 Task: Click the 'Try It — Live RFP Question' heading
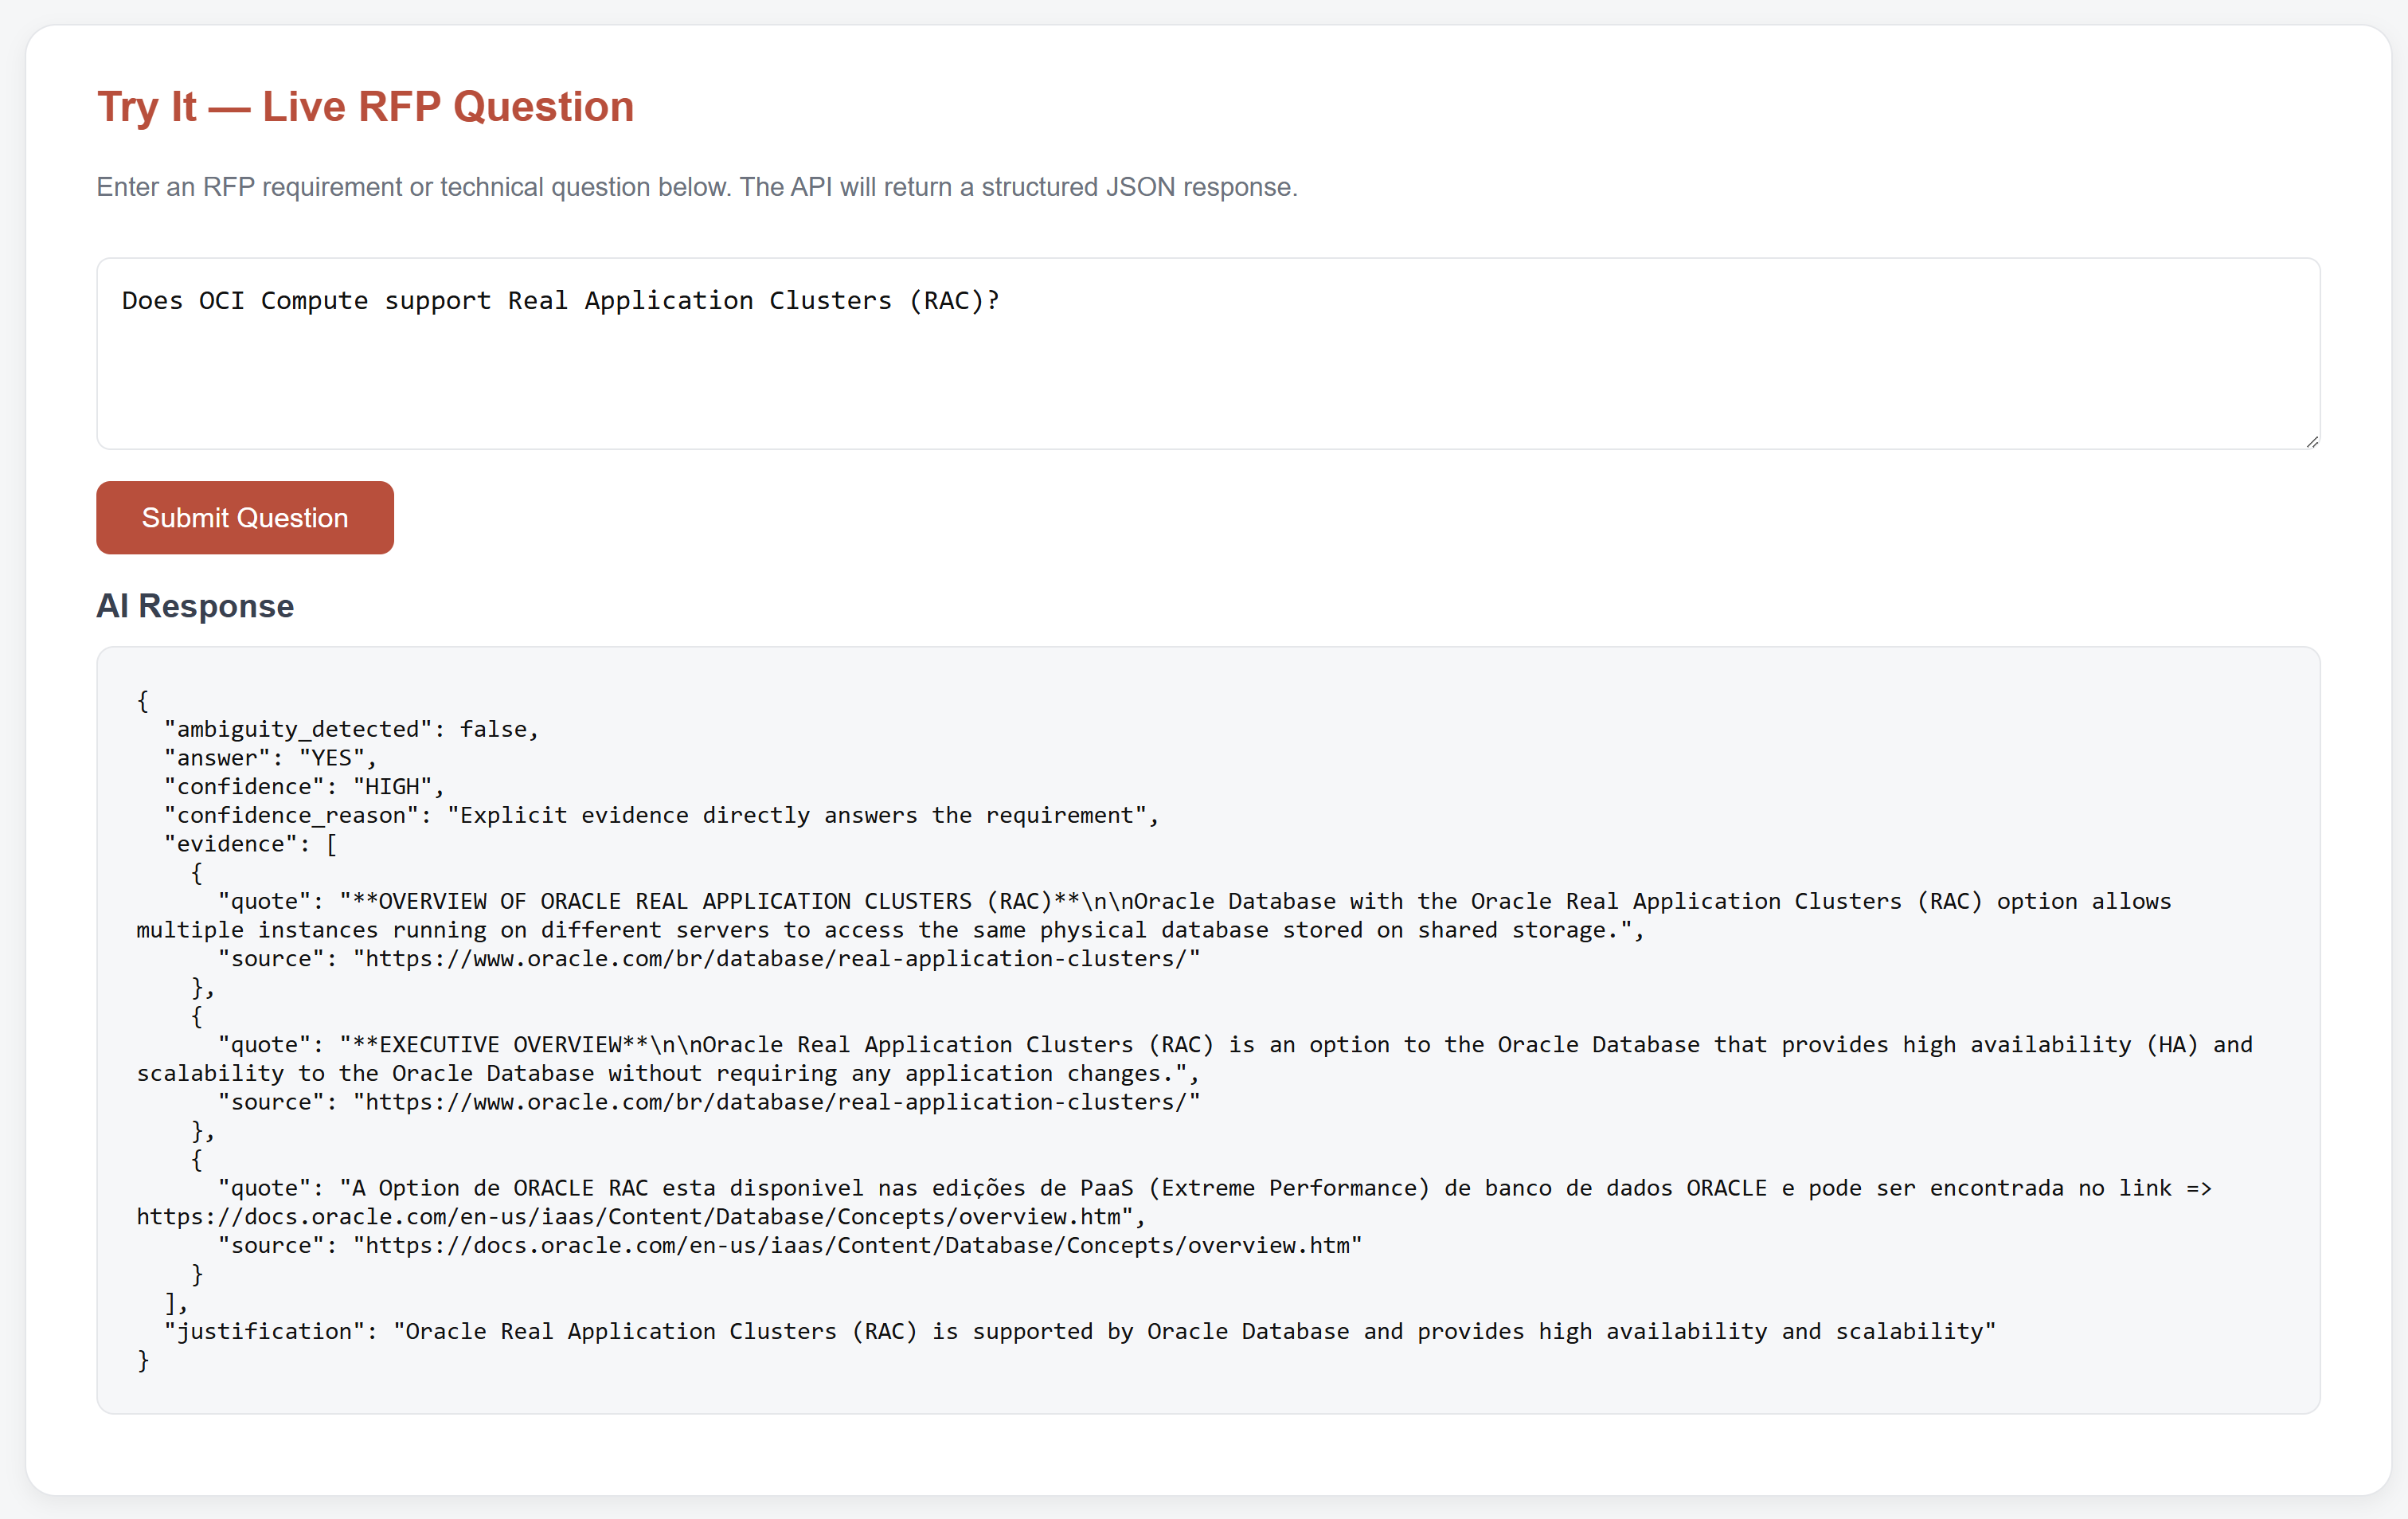coord(365,107)
